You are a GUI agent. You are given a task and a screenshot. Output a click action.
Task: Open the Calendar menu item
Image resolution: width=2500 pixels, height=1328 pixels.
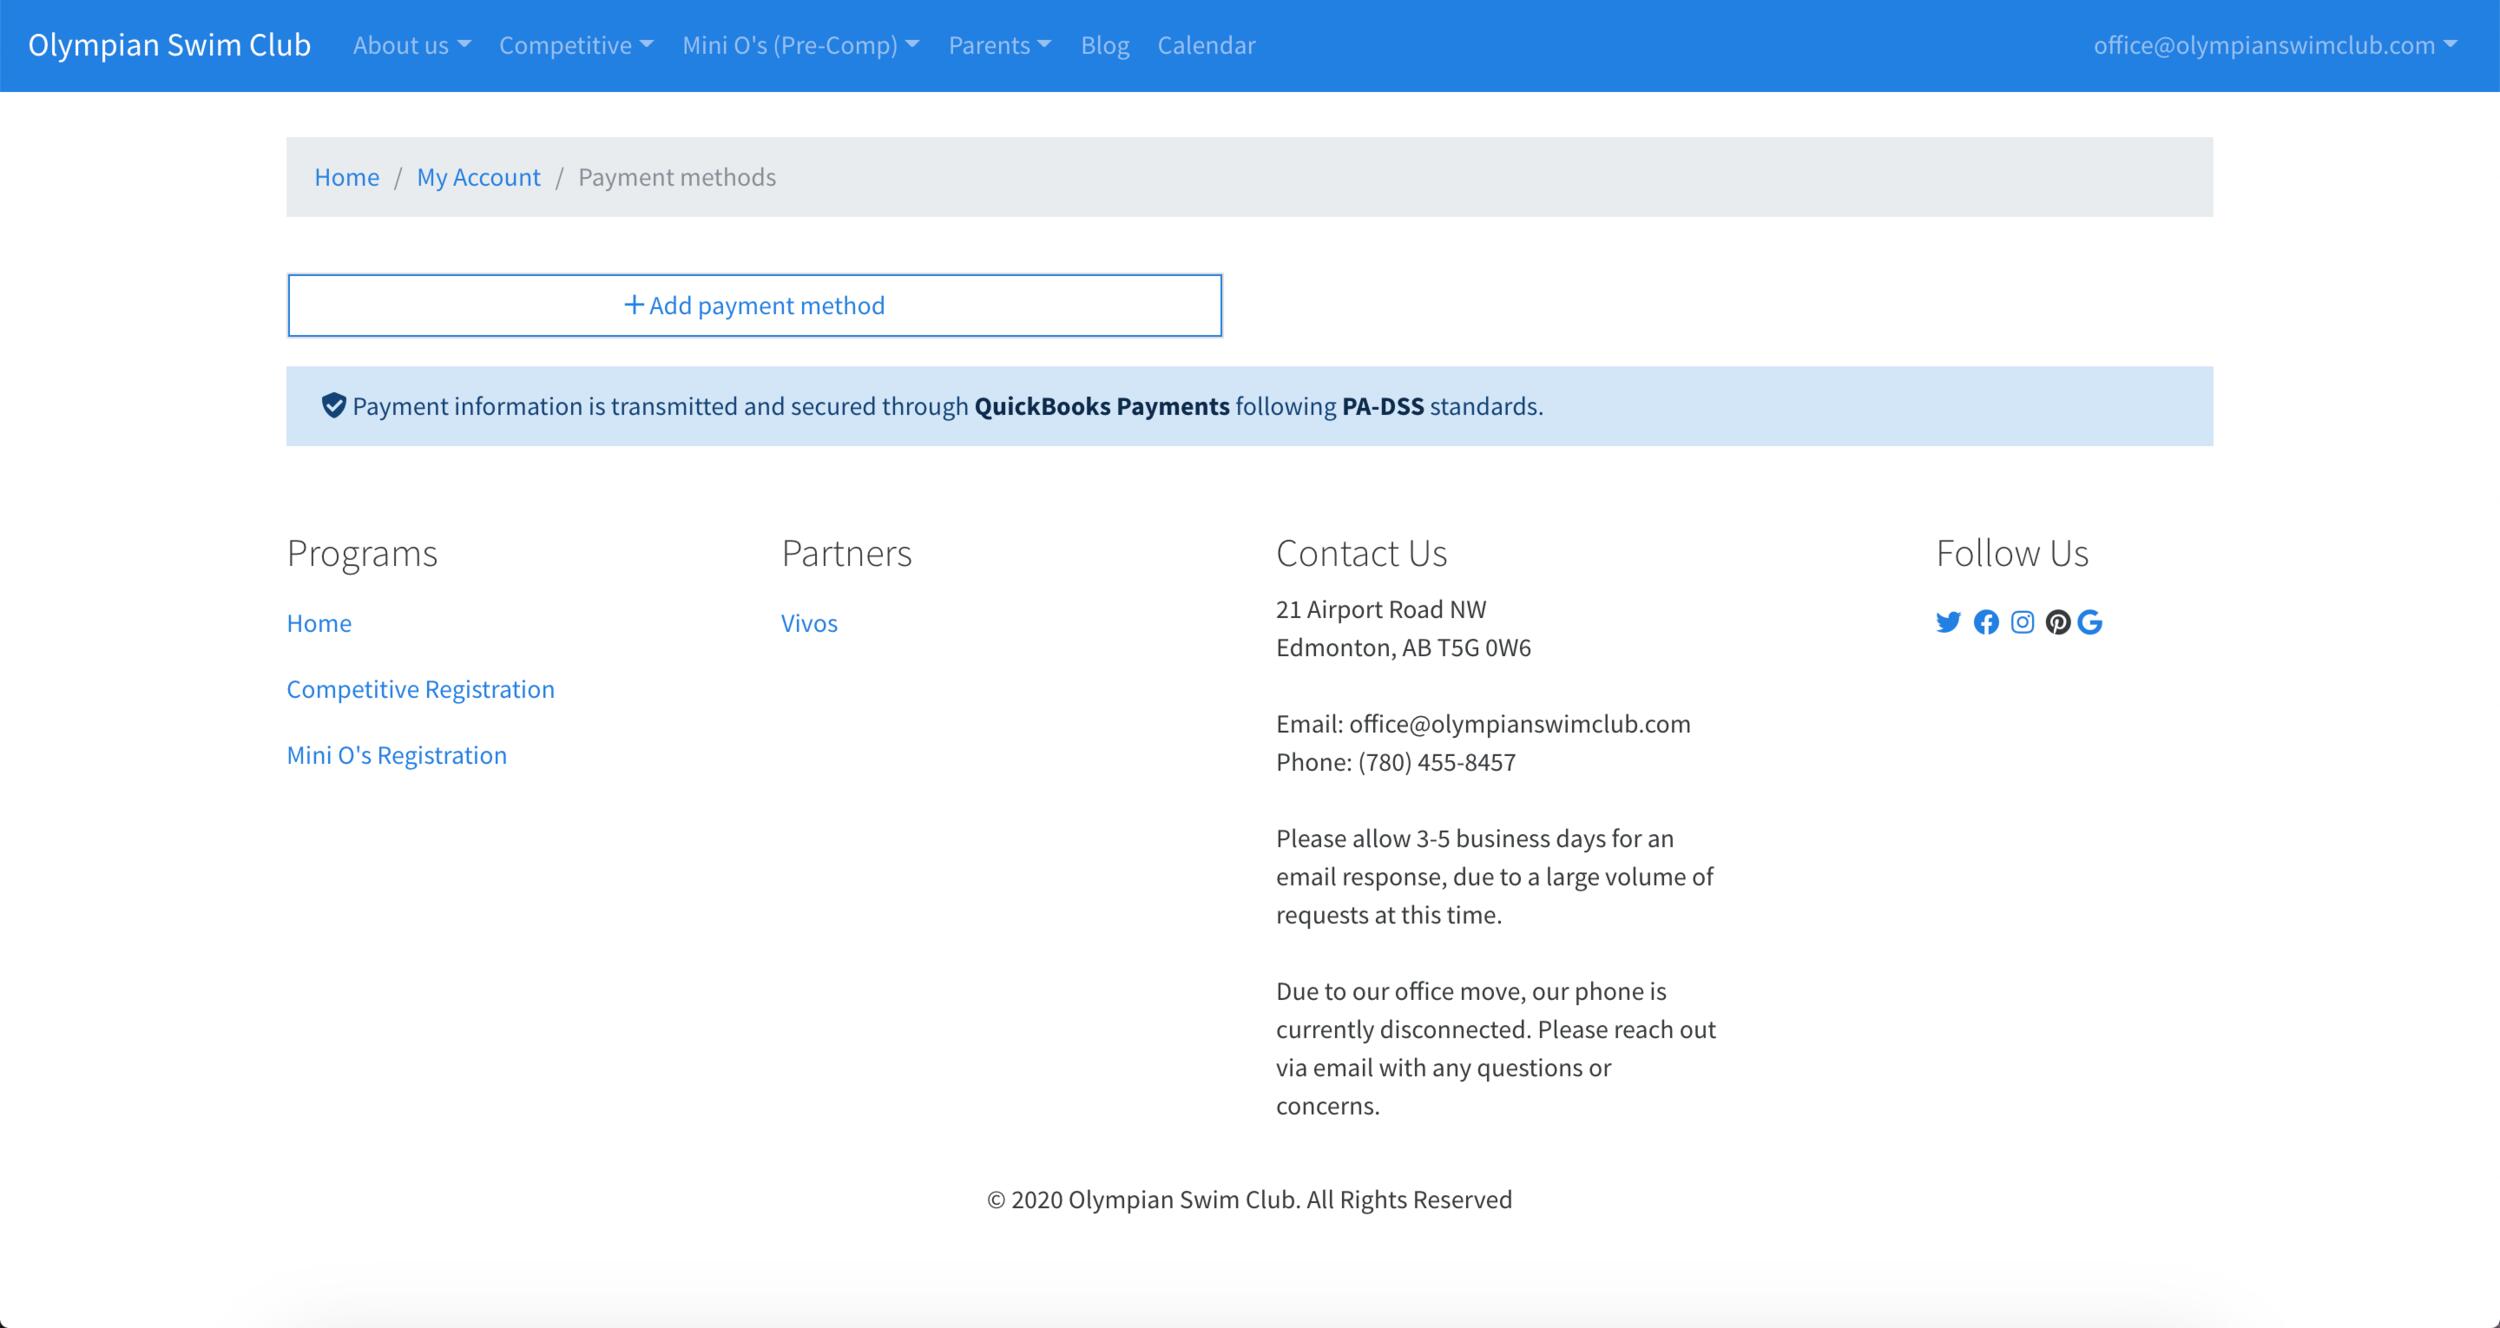pos(1206,45)
